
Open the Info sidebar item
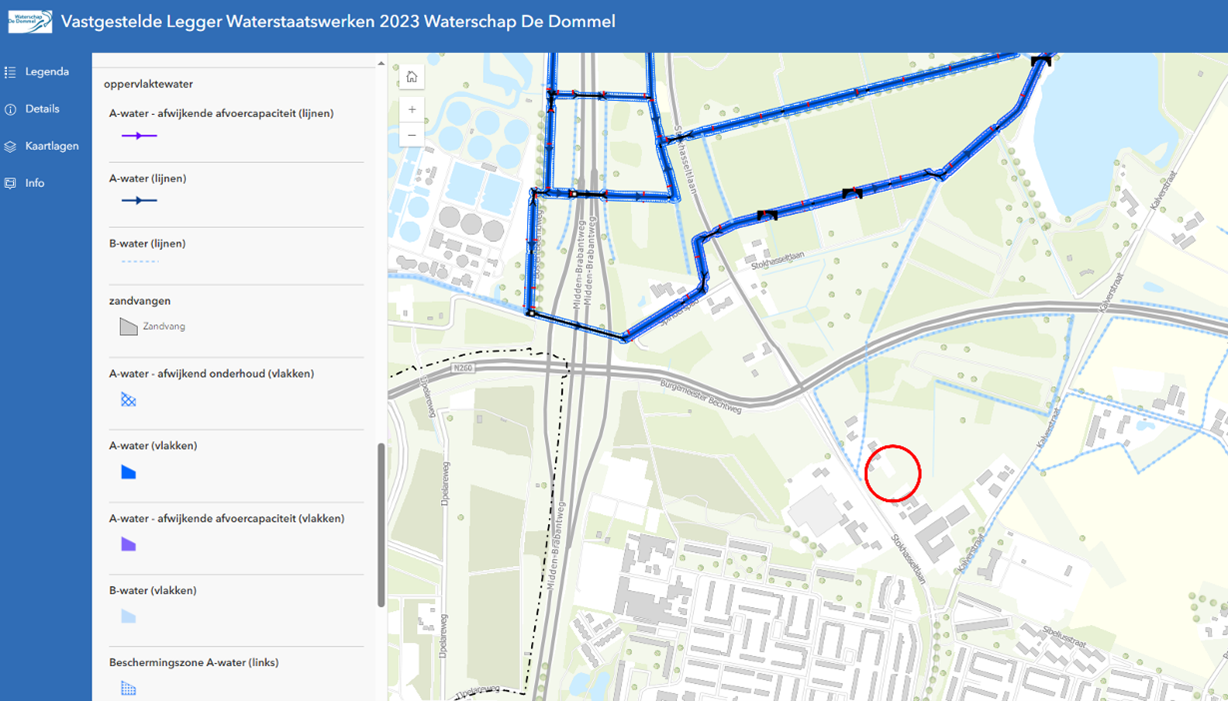click(x=25, y=183)
